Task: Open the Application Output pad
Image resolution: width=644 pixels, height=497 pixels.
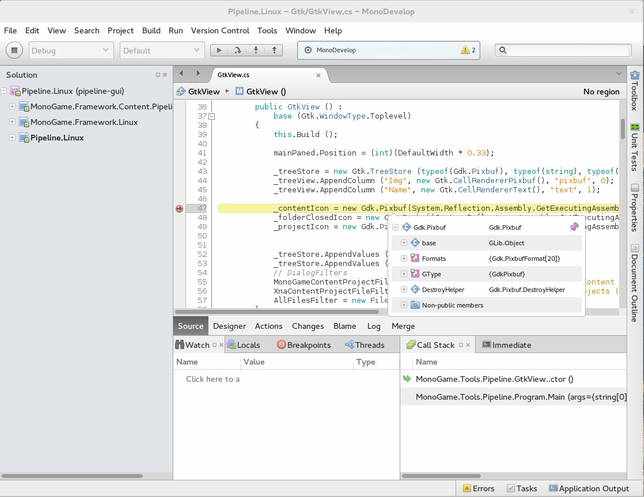Action: [x=589, y=488]
